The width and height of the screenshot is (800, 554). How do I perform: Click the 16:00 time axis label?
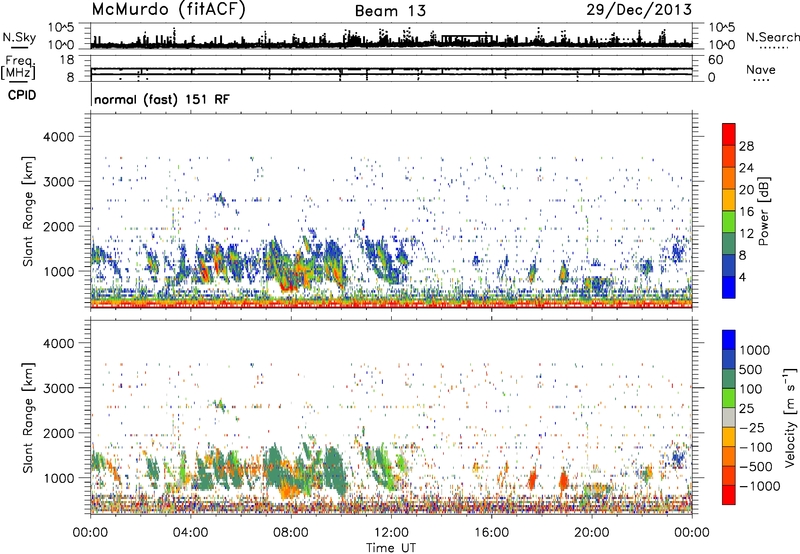(x=491, y=533)
